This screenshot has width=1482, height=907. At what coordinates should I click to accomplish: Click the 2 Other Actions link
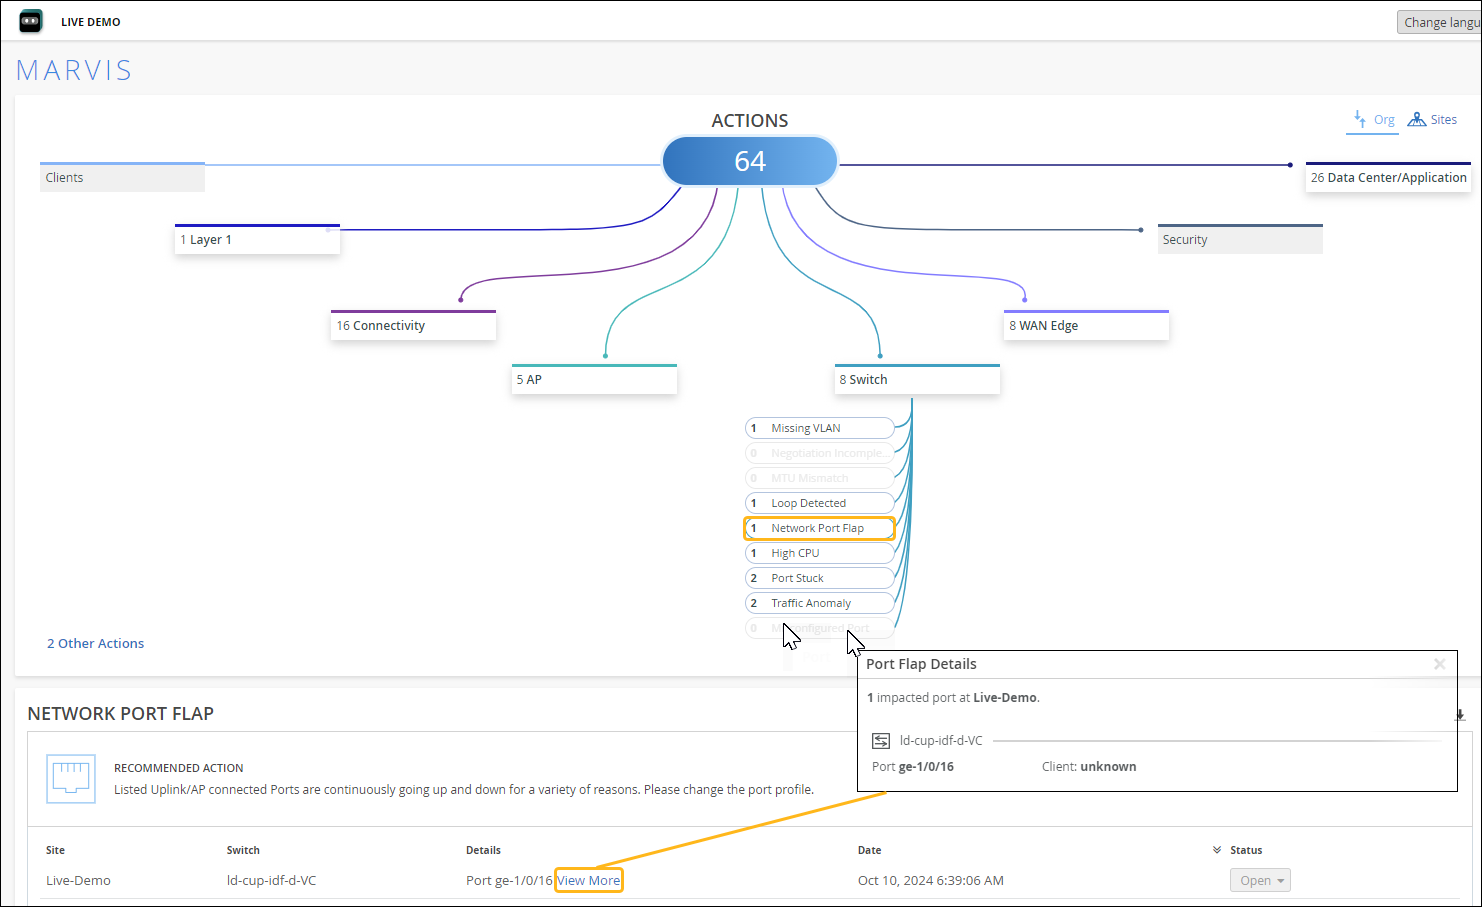pos(95,643)
